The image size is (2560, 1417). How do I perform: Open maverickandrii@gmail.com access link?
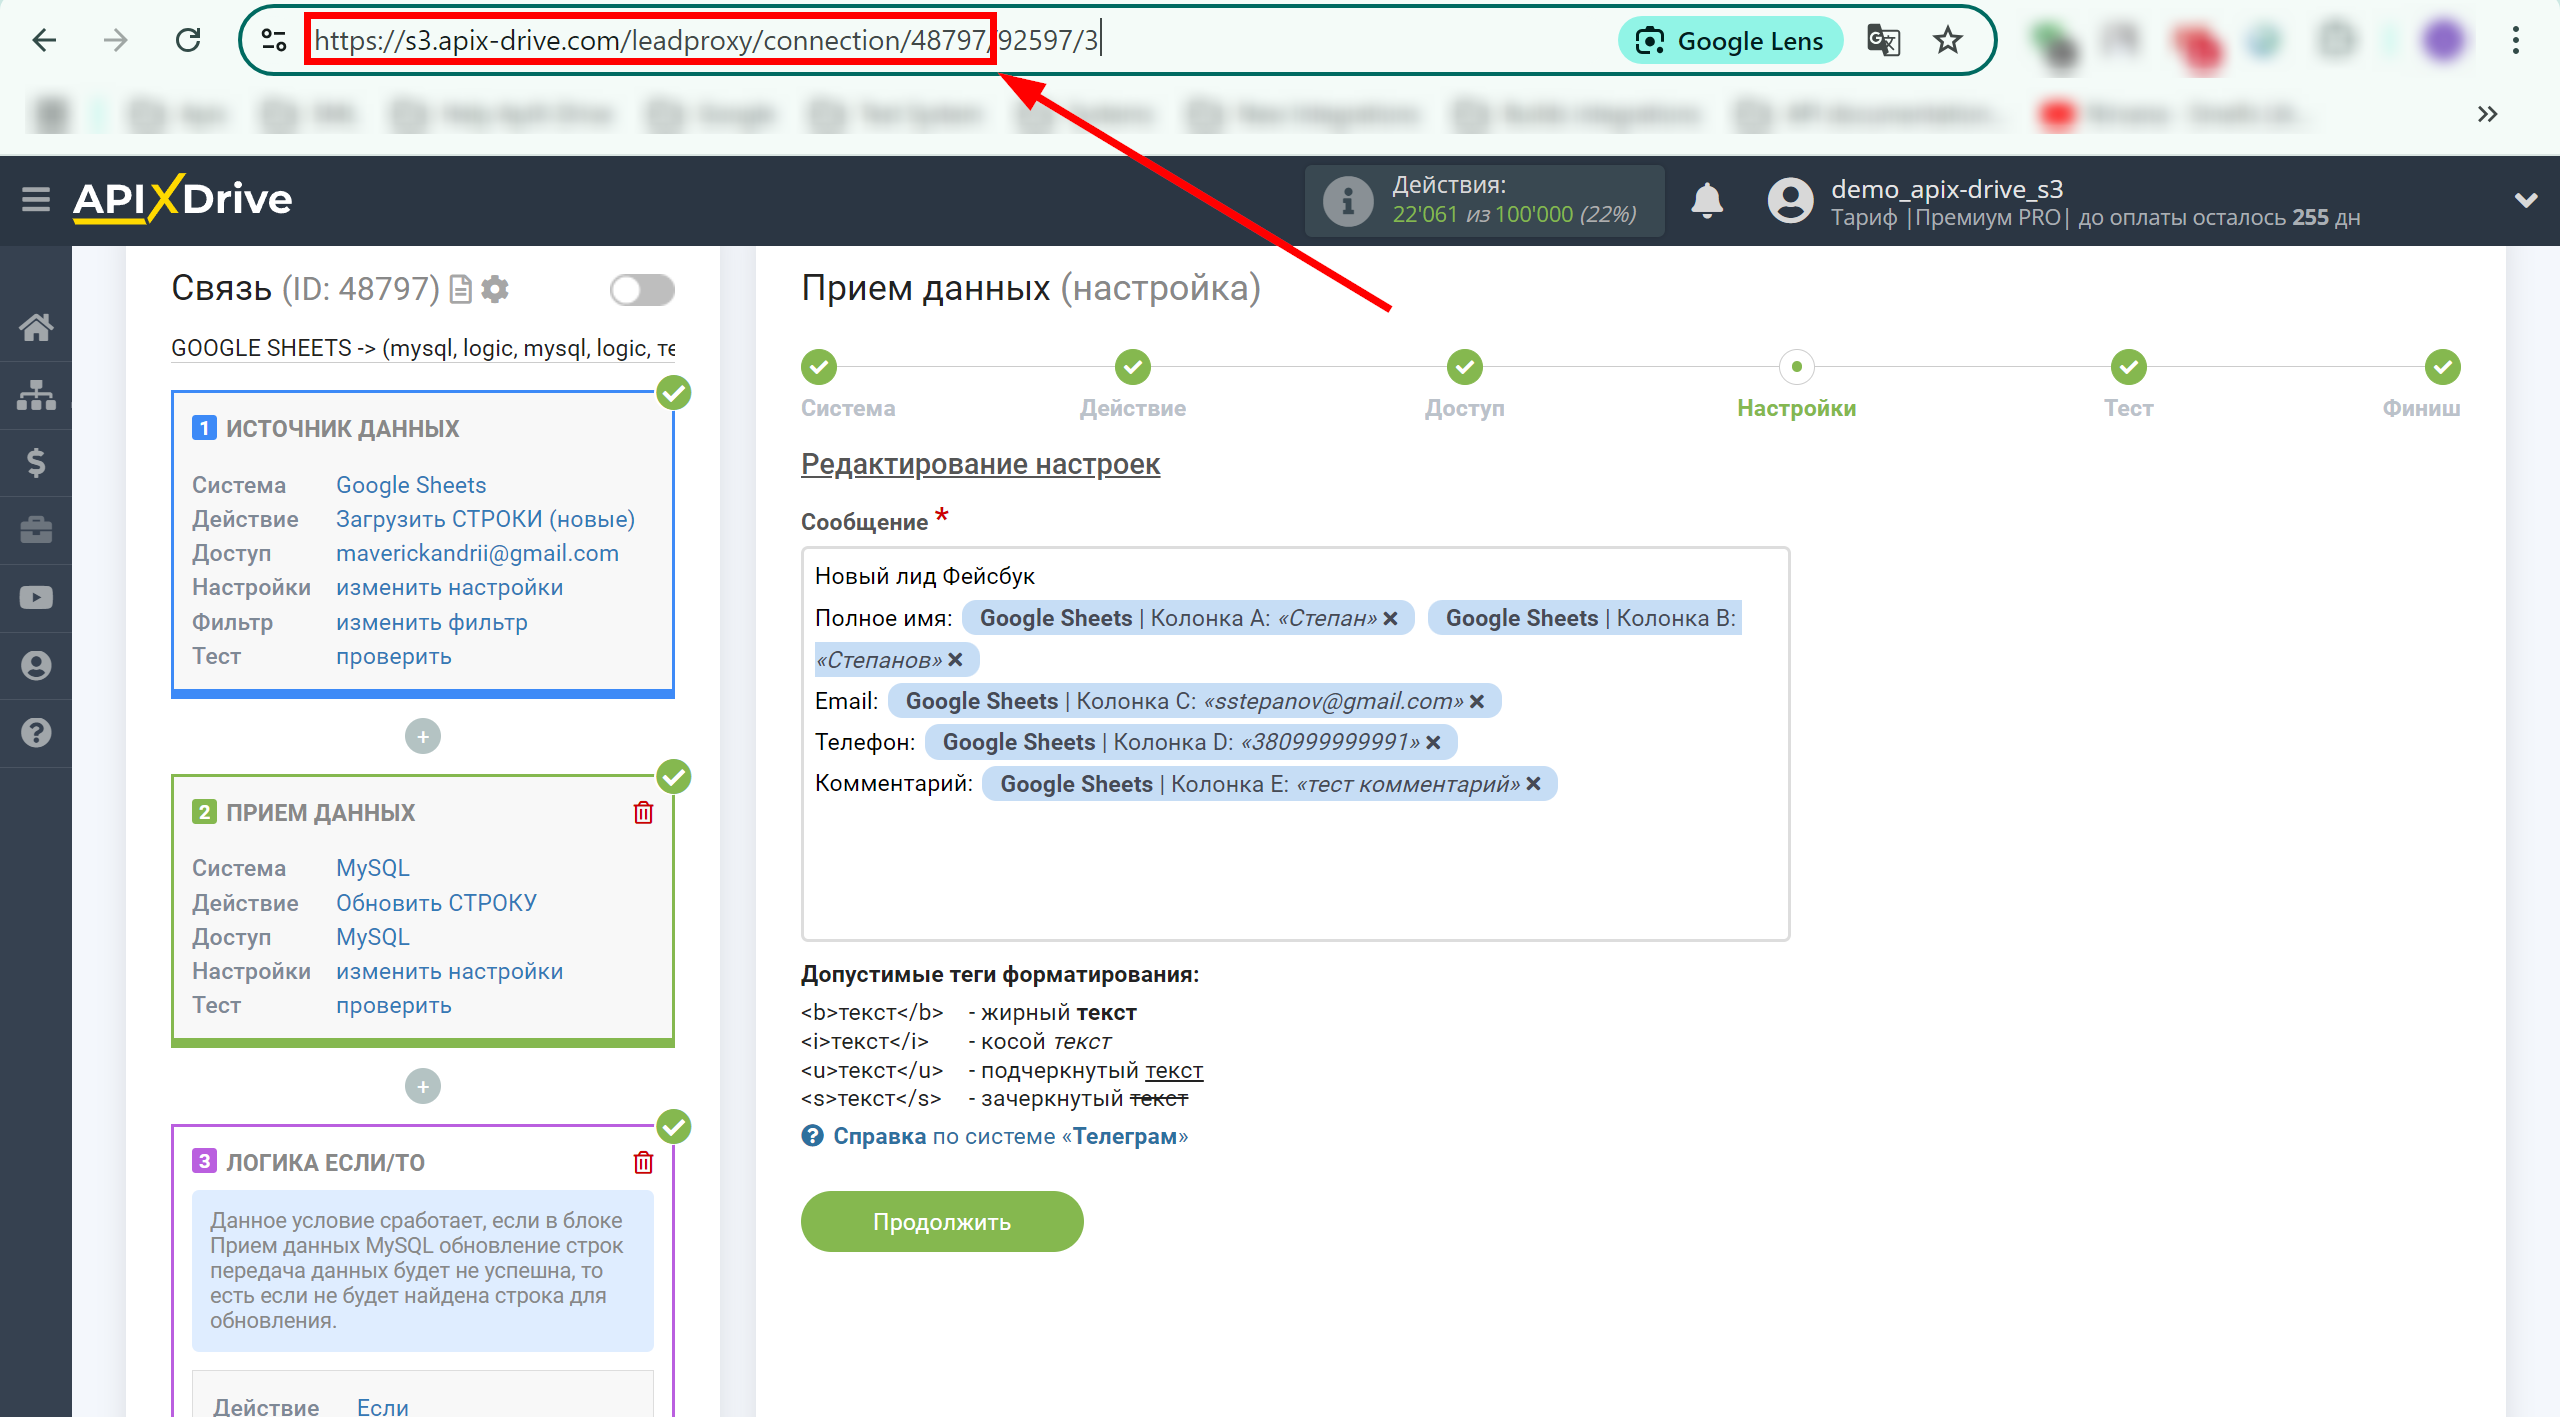click(477, 553)
